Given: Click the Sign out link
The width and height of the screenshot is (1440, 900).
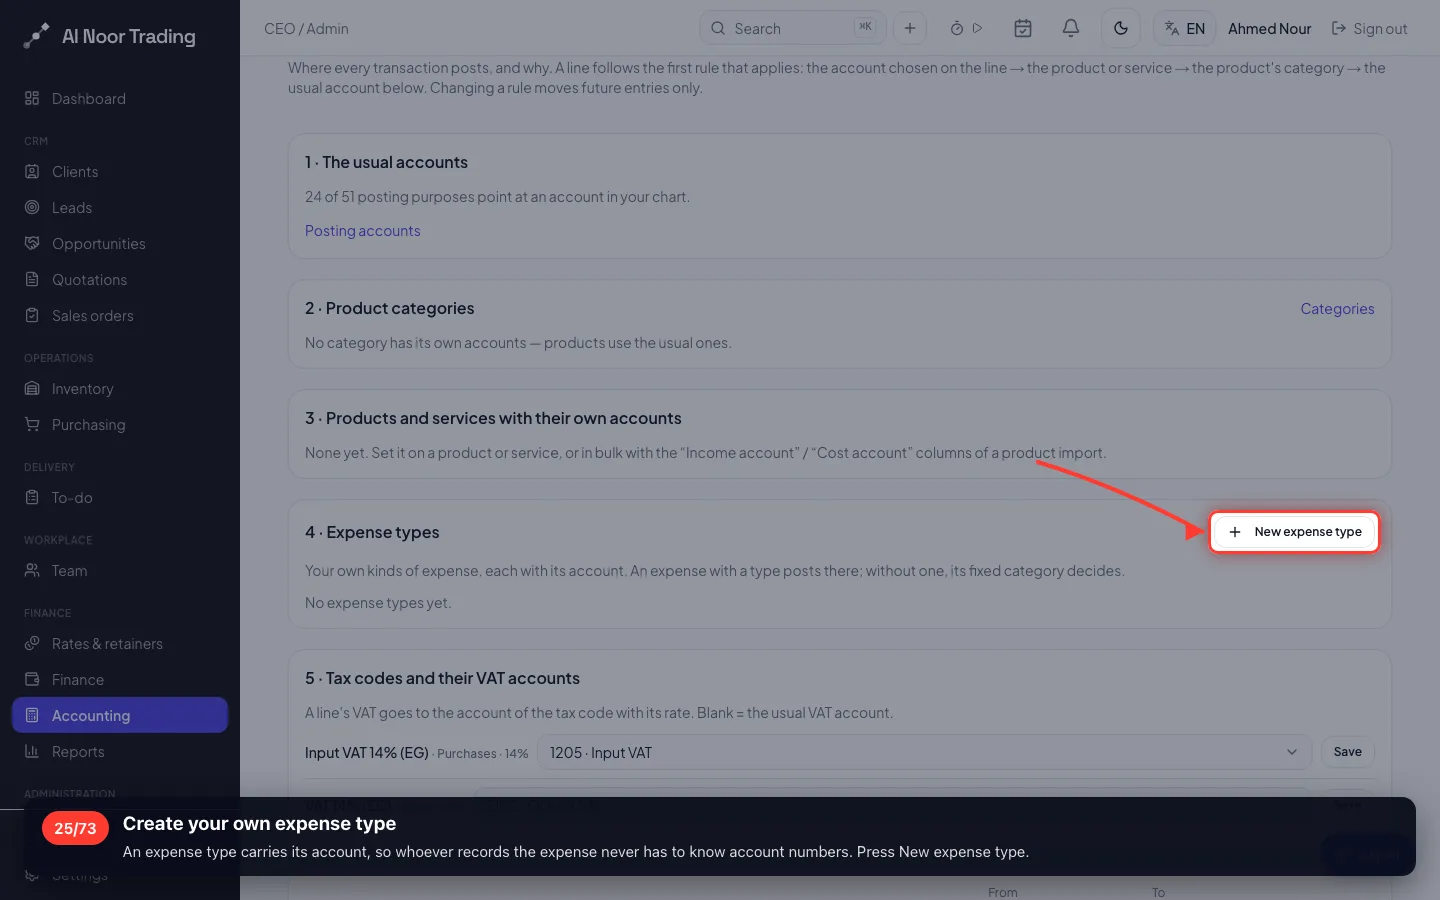Looking at the screenshot, I should (x=1369, y=29).
